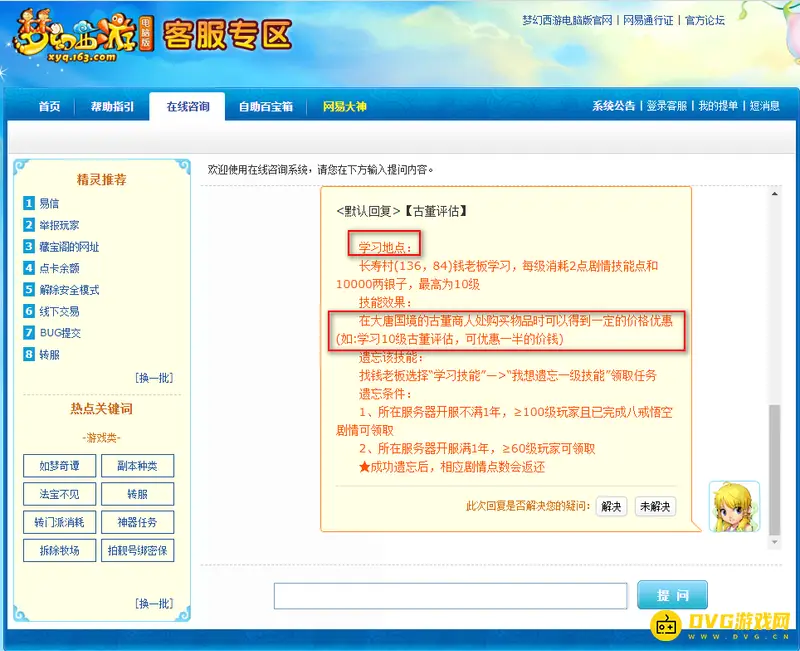Screen dimensions: 800x651
Task: Click the fairy avatar beside the reply
Action: pos(734,506)
